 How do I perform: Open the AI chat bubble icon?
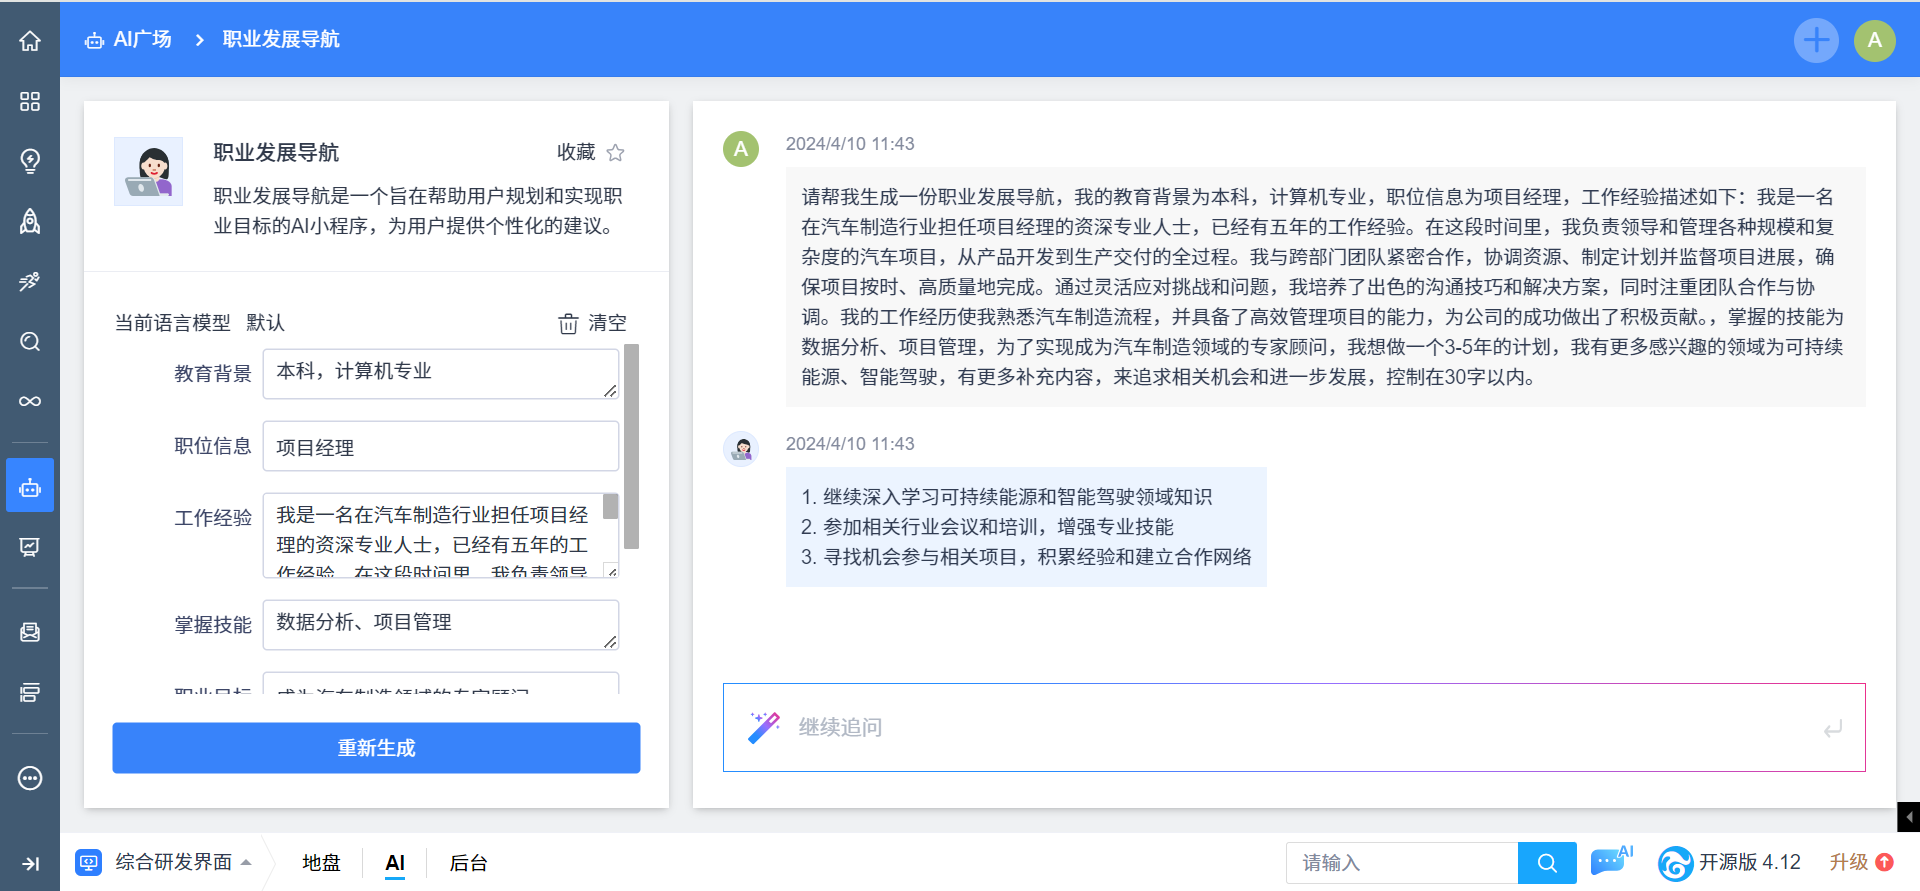1611,861
